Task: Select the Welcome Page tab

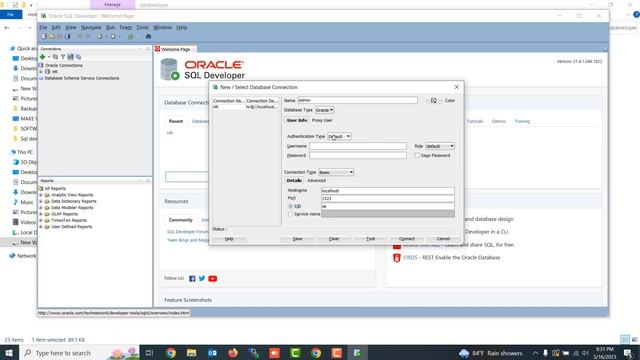Action: point(176,49)
